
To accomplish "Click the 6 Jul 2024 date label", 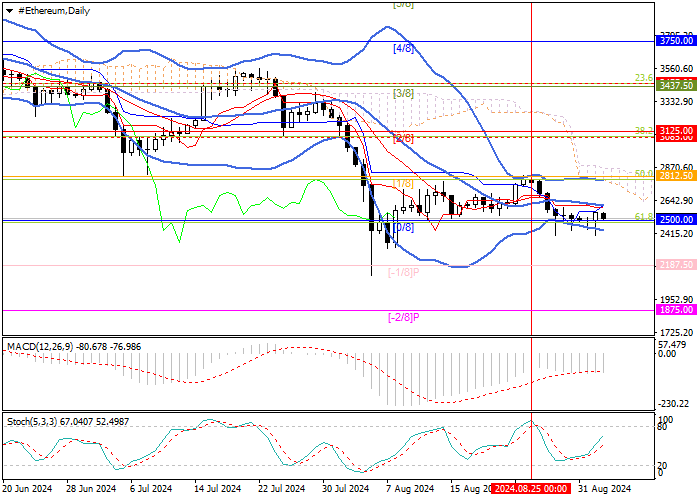I will (151, 488).
